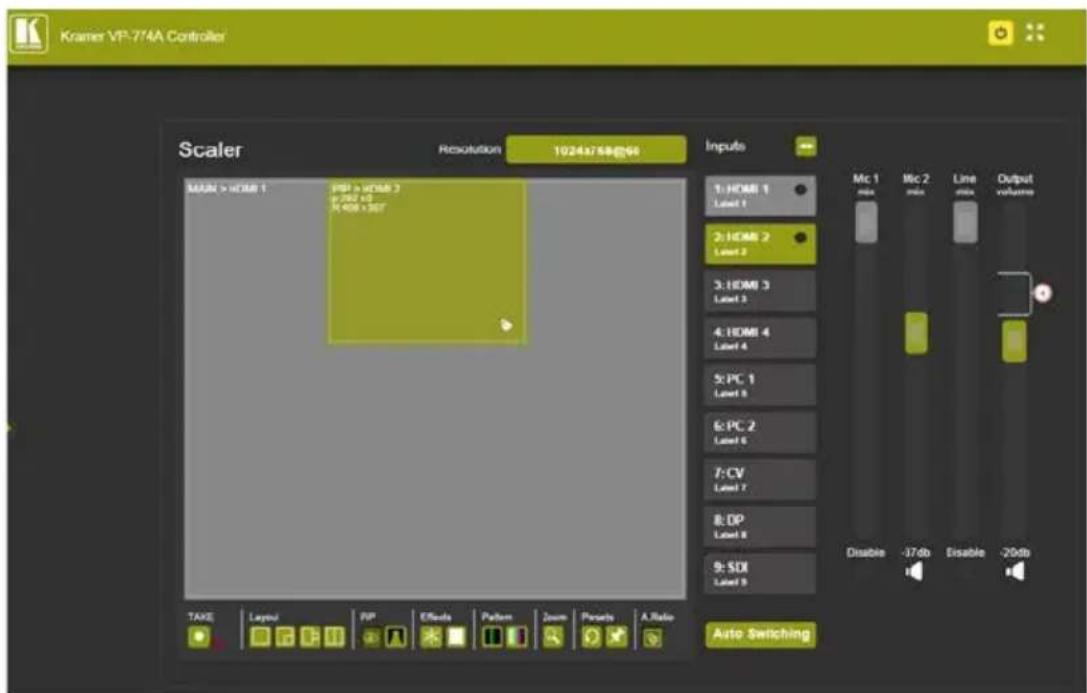This screenshot has width=1087, height=693.
Task: Click the PIP source swap icon
Action: (x=396, y=637)
